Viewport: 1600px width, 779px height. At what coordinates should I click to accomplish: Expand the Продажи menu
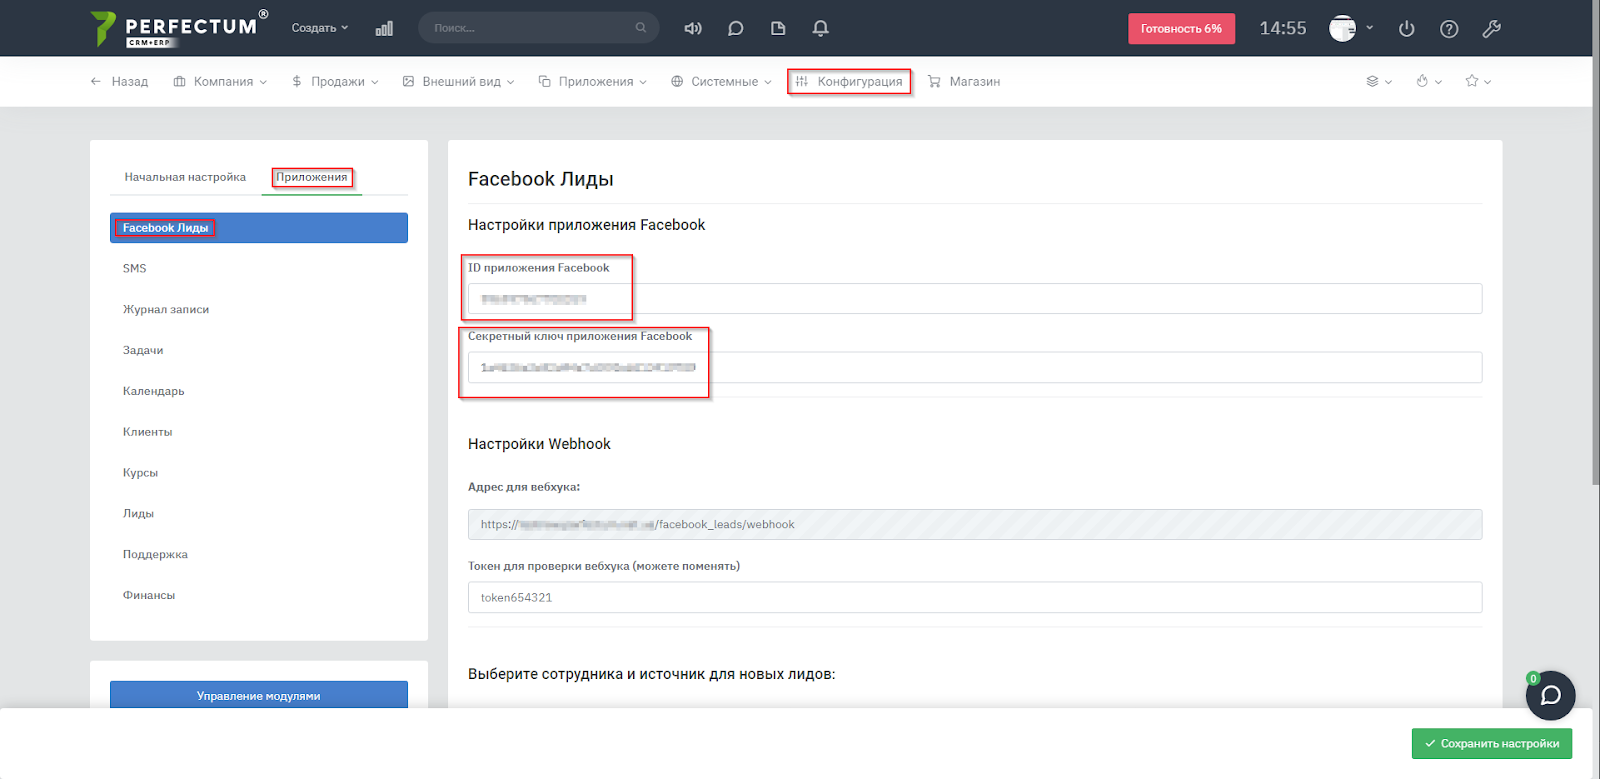[x=335, y=81]
